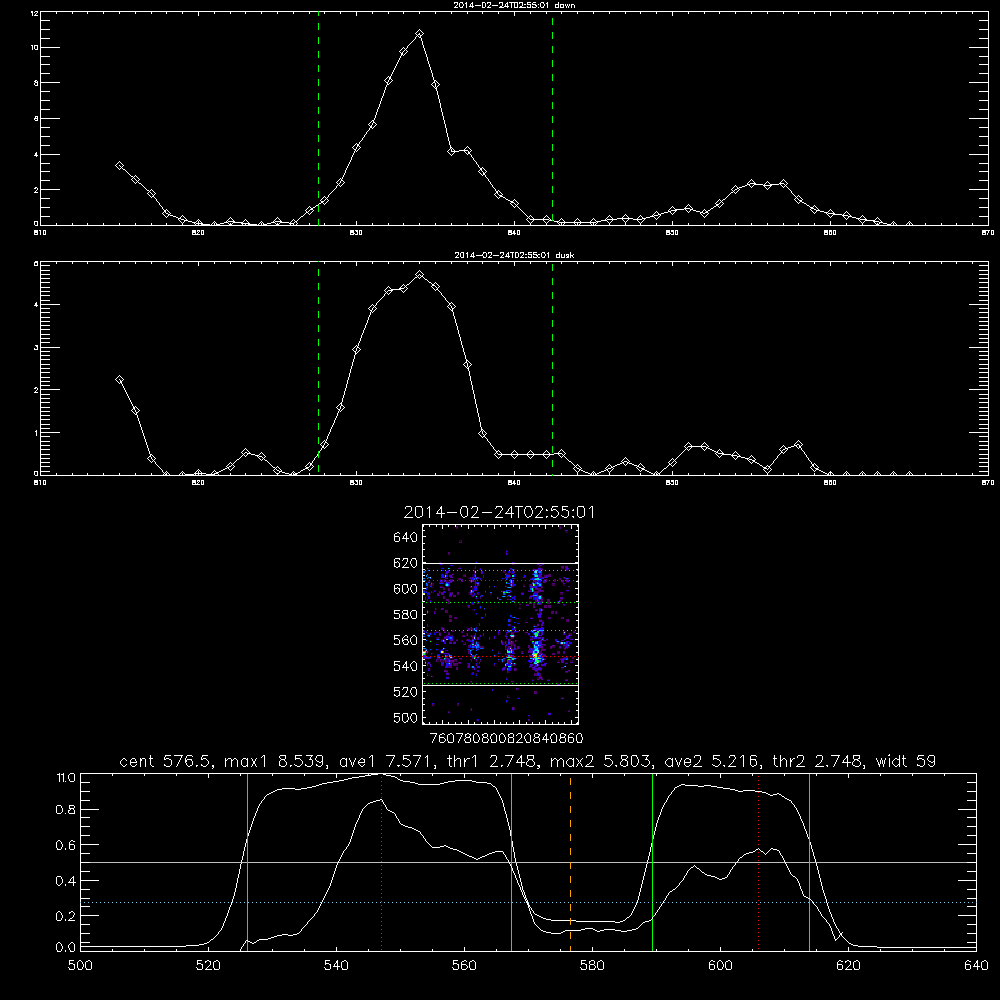Select the green vertical line near 526 in bottom plot
The image size is (1000, 1000).
point(247,861)
